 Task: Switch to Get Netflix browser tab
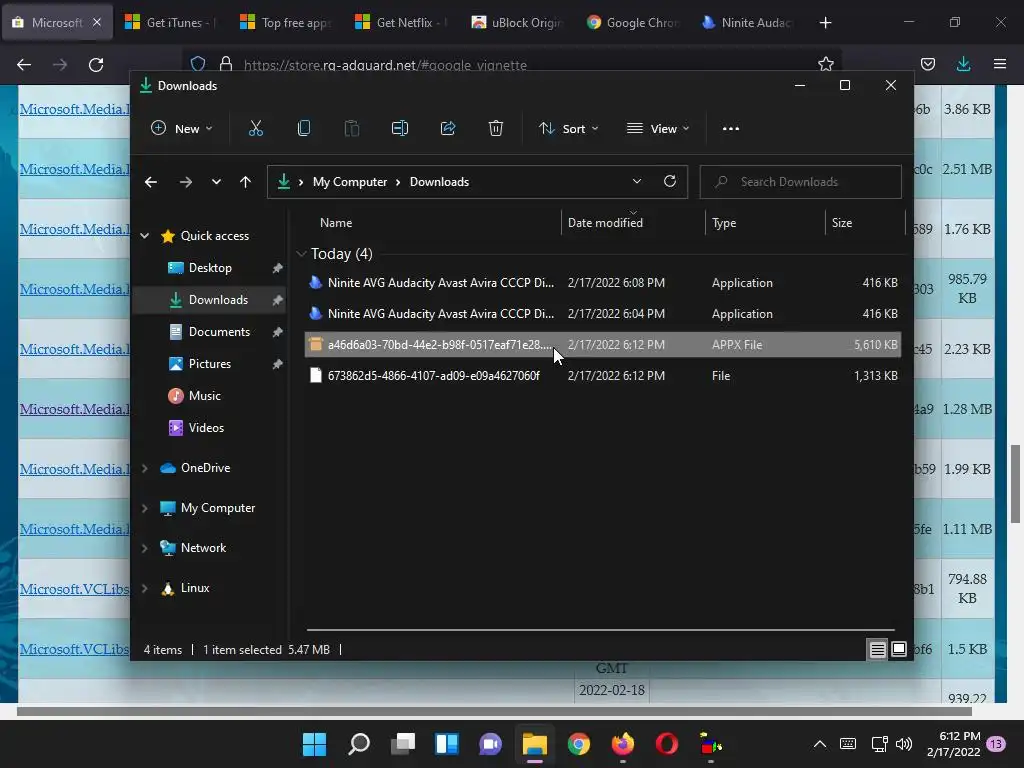(400, 22)
